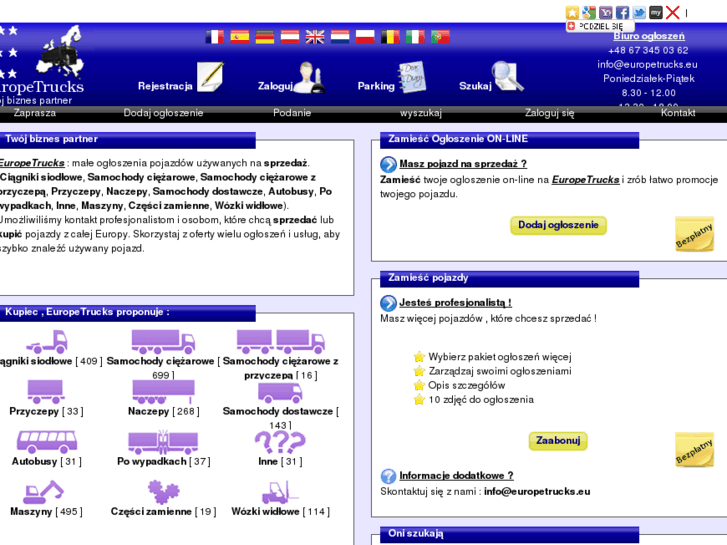Open wyszukaj menu item
This screenshot has height=545, width=727.
click(421, 113)
